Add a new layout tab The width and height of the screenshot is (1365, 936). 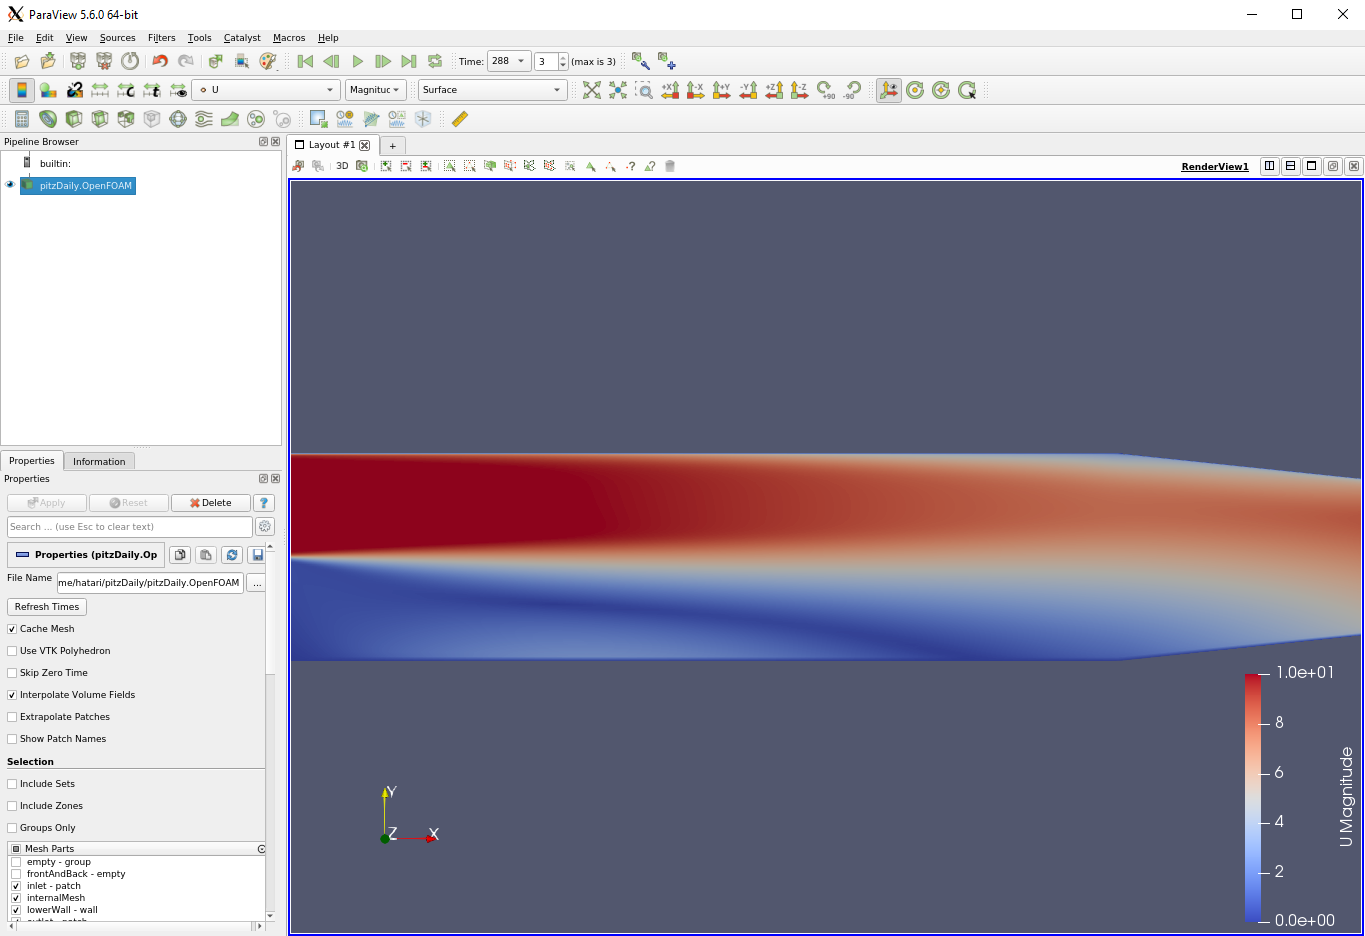tap(393, 146)
